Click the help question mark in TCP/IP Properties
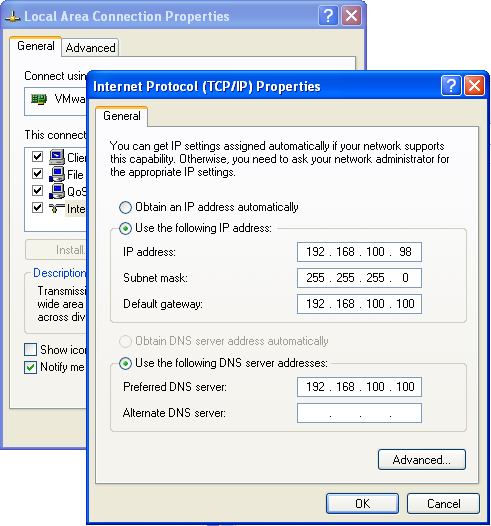The width and height of the screenshot is (491, 526). tap(451, 86)
